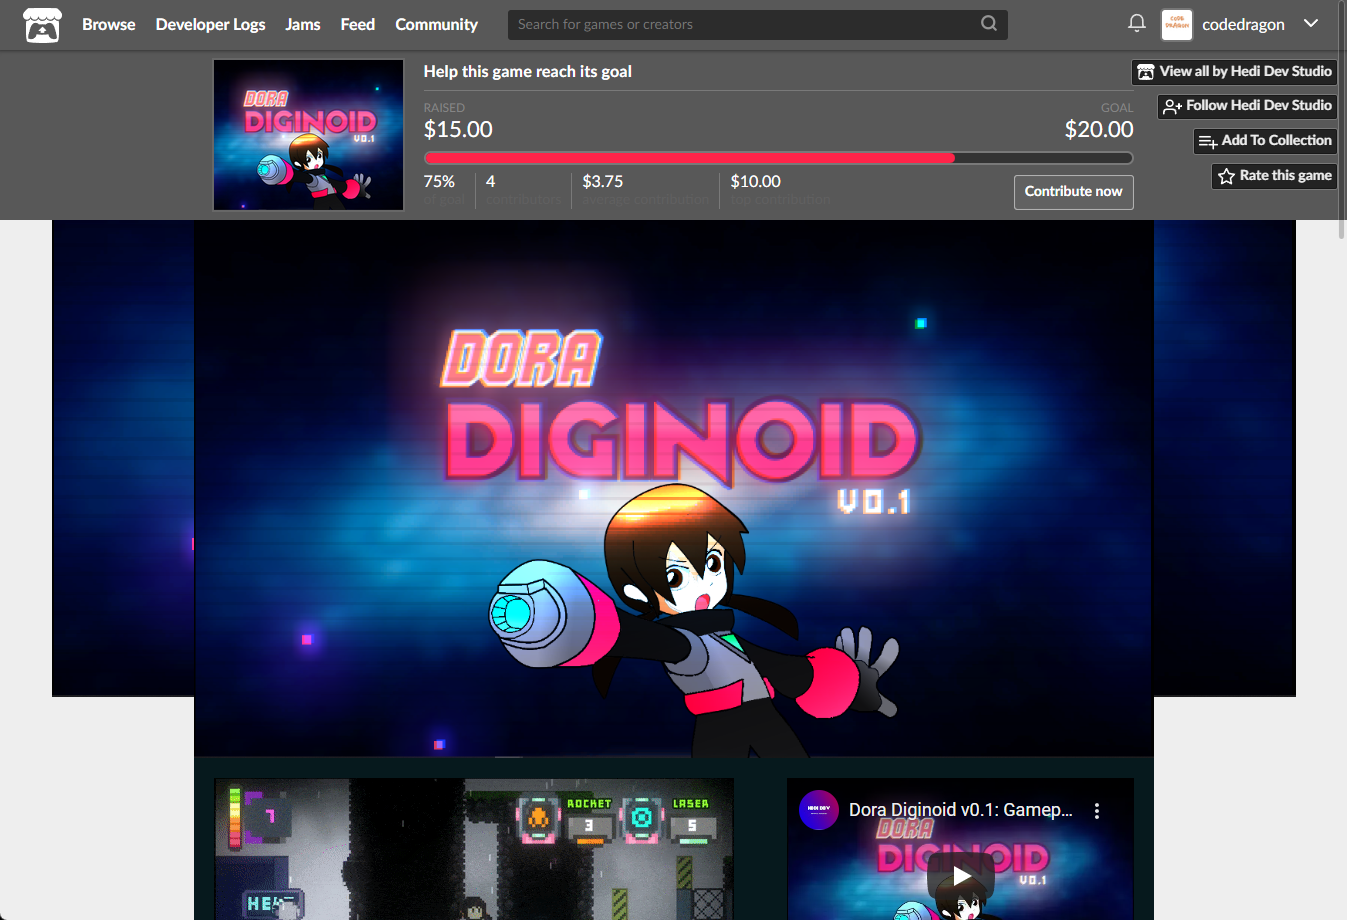1347x920 pixels.
Task: Expand the account dropdown chevron
Action: (1311, 24)
